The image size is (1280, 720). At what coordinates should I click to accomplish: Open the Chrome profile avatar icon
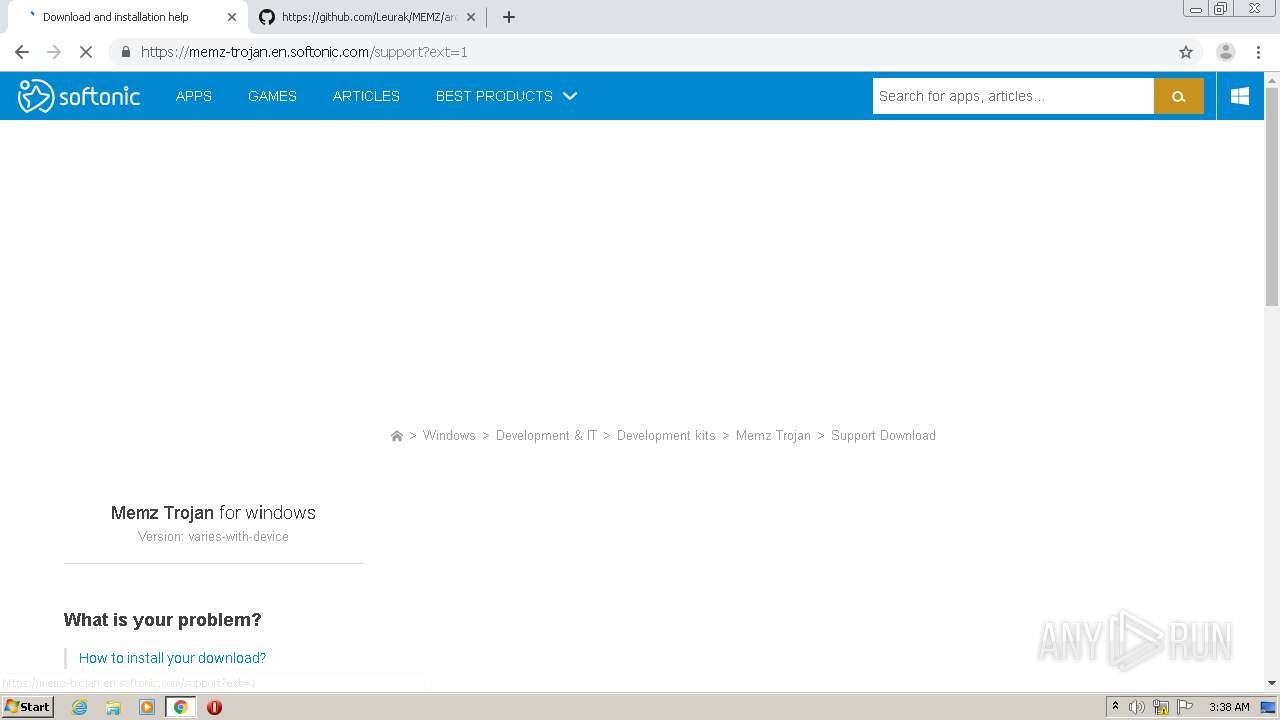click(x=1225, y=52)
